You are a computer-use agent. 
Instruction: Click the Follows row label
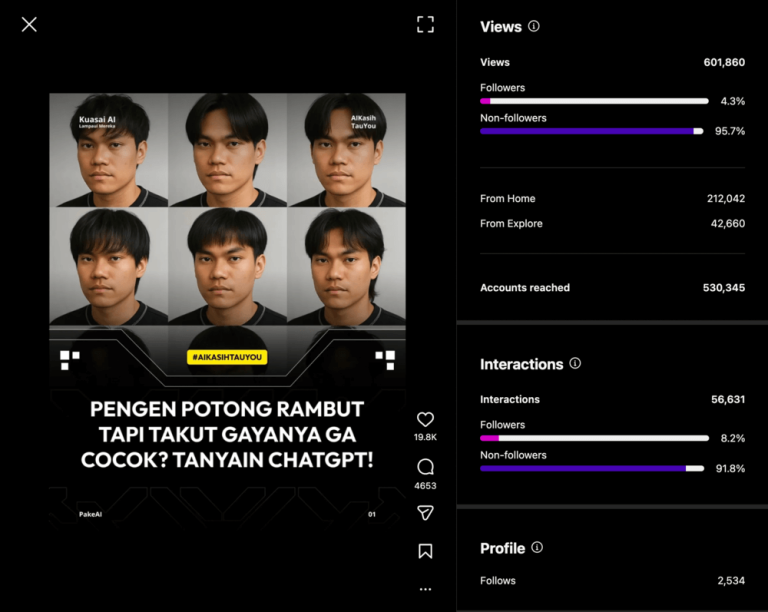coord(498,580)
